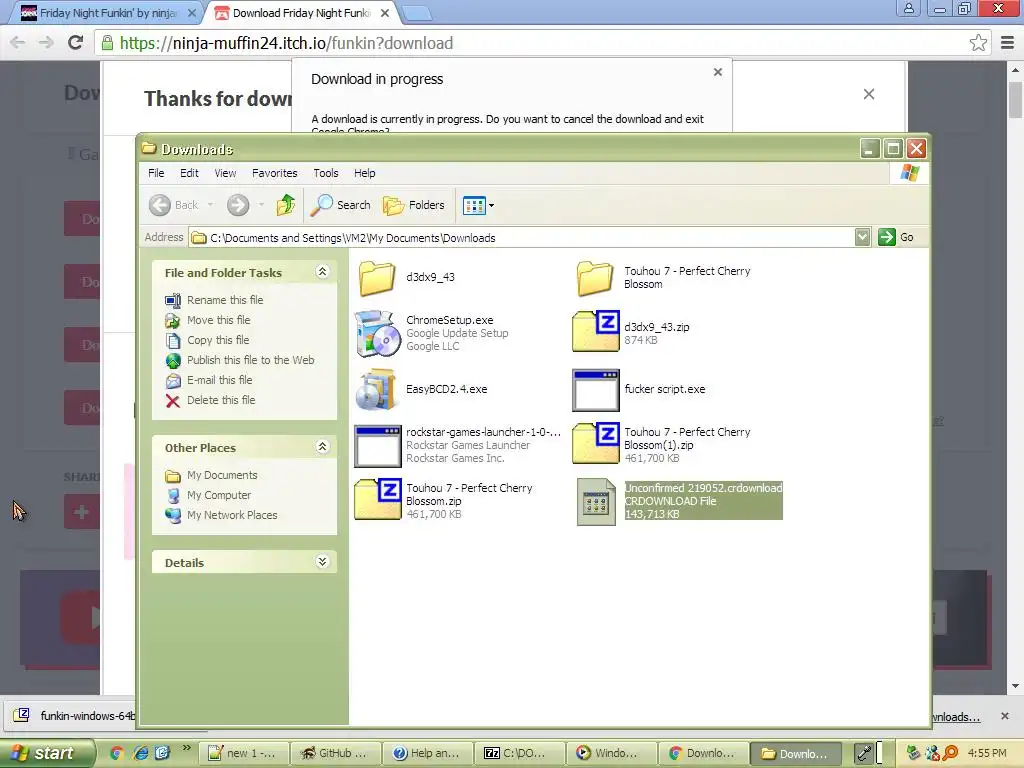Open Search in Explorer toolbar
Viewport: 1024px width, 768px height.
pyautogui.click(x=341, y=205)
